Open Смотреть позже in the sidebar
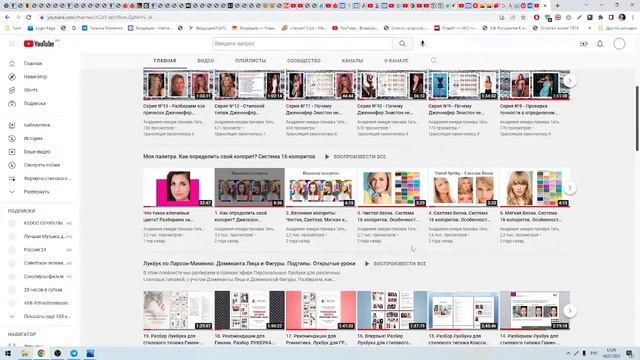The width and height of the screenshot is (640, 360). 42,165
